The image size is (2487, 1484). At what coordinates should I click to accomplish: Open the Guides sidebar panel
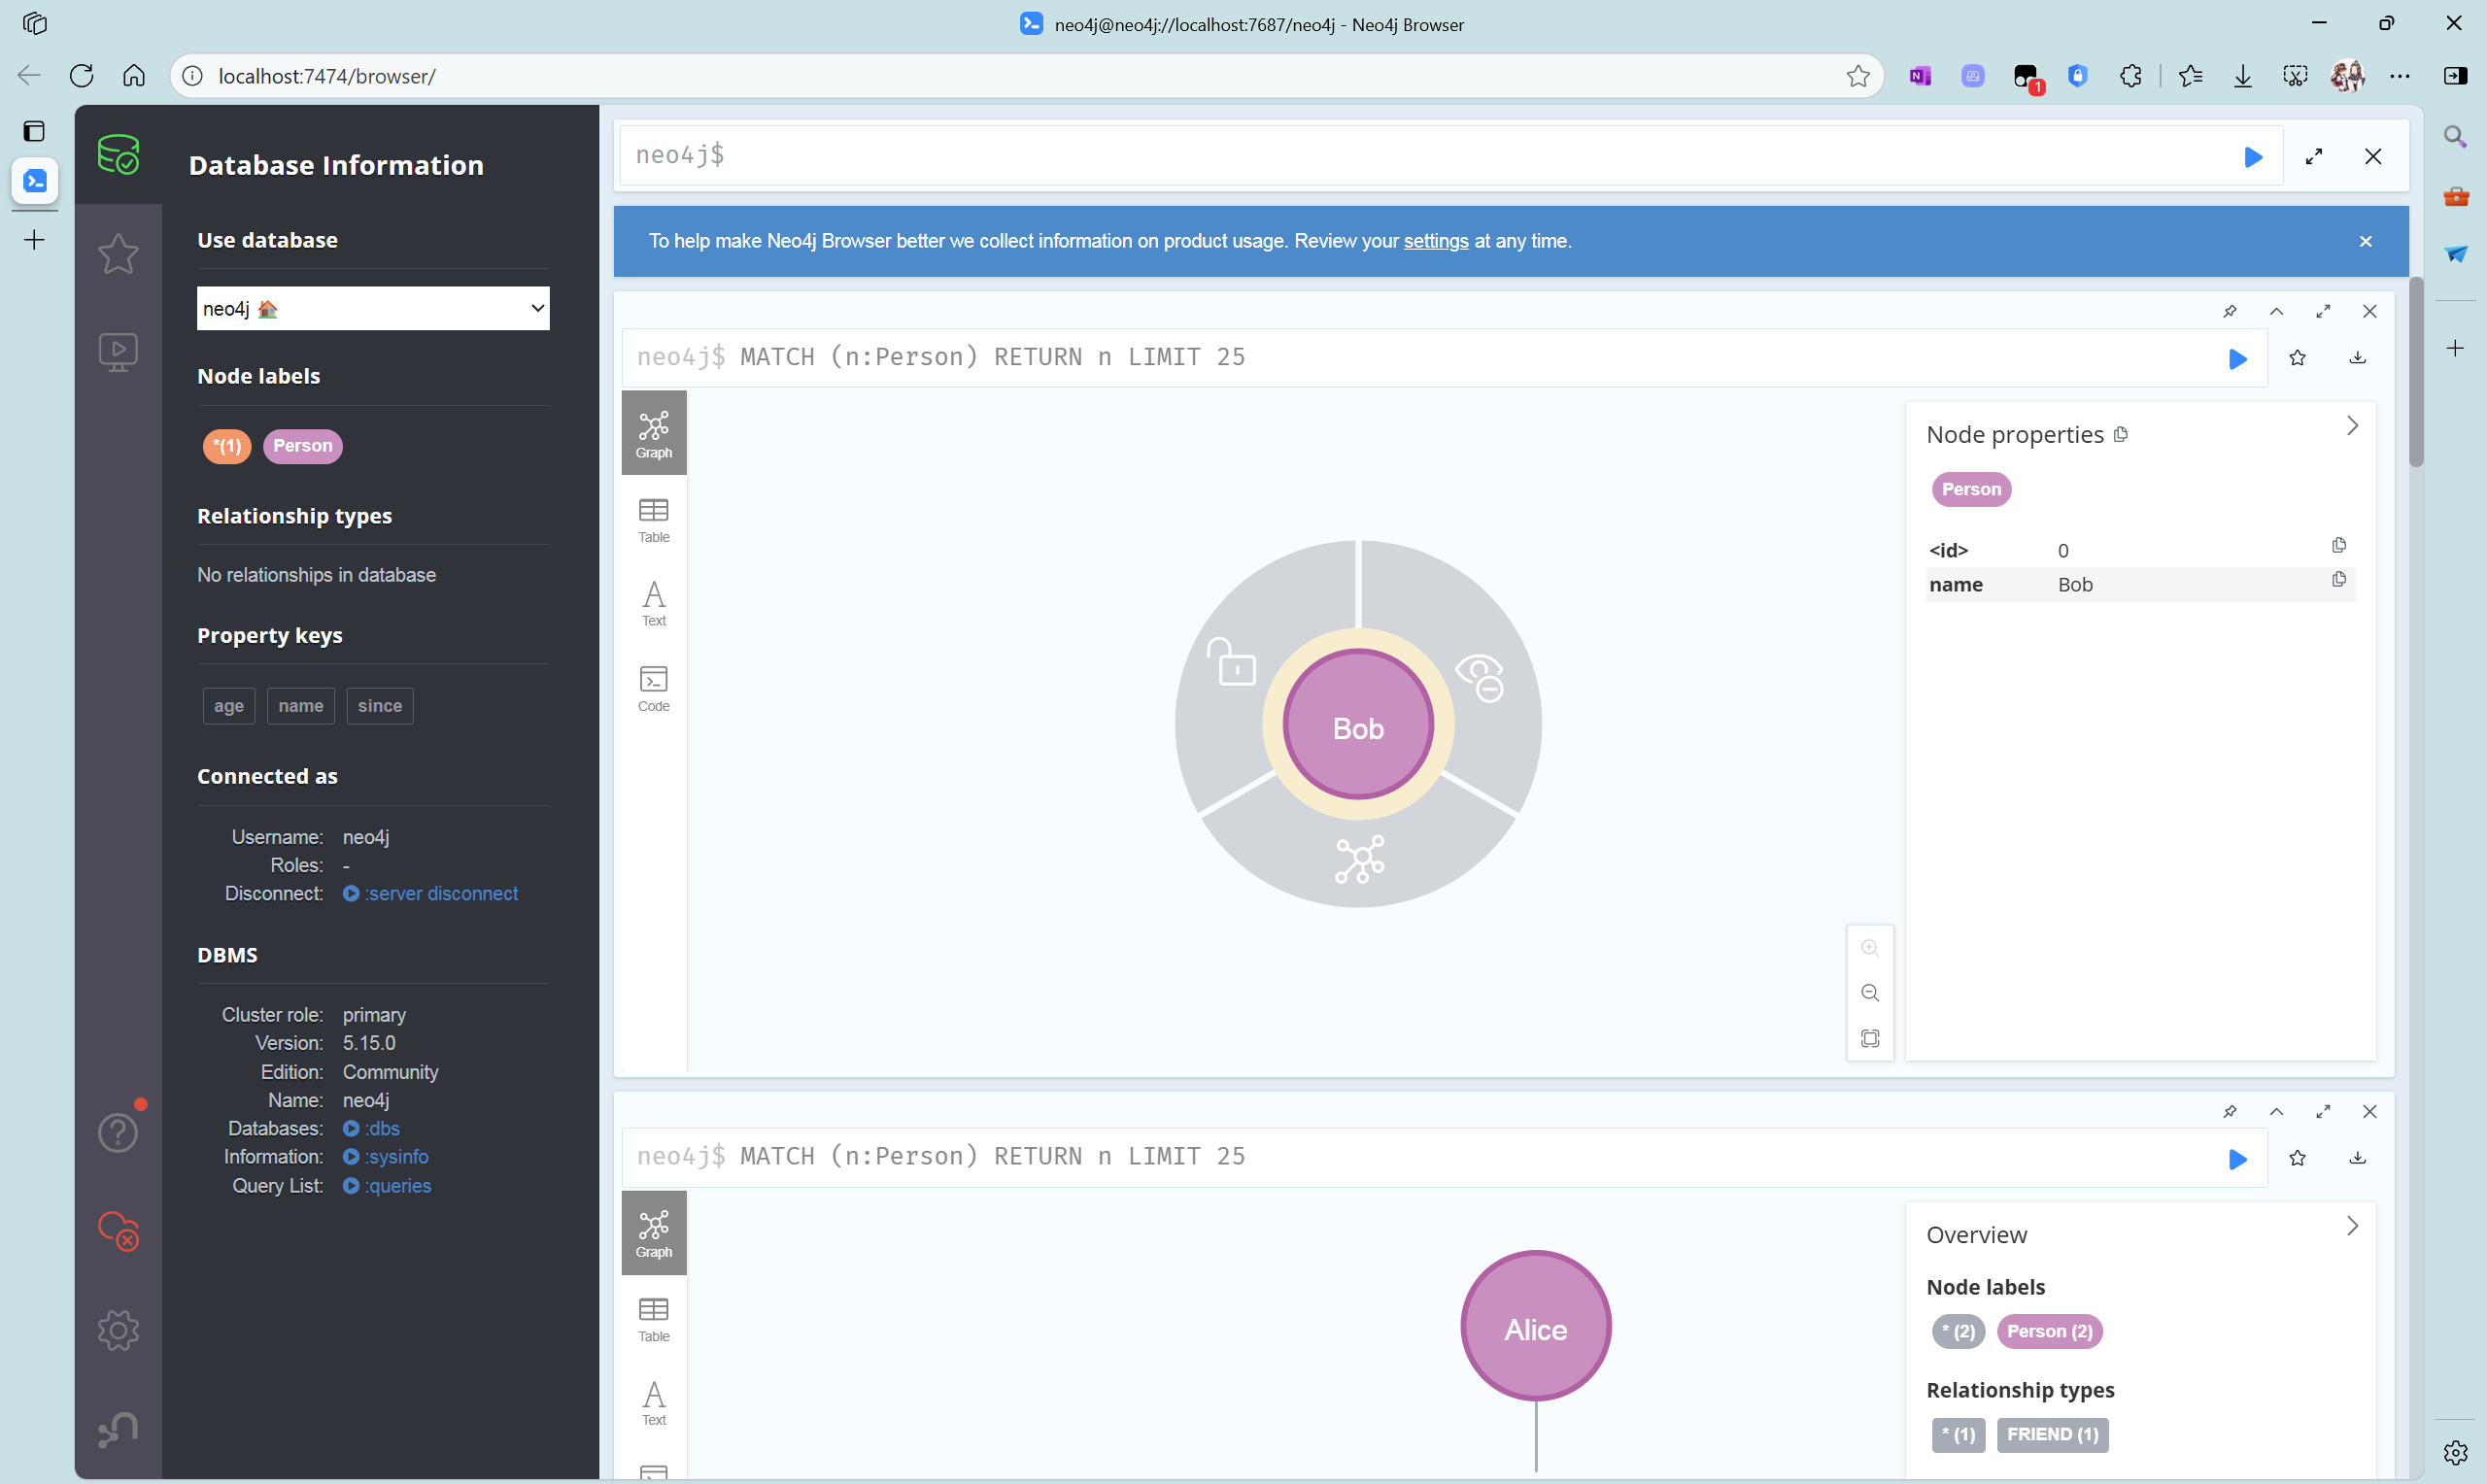point(118,352)
